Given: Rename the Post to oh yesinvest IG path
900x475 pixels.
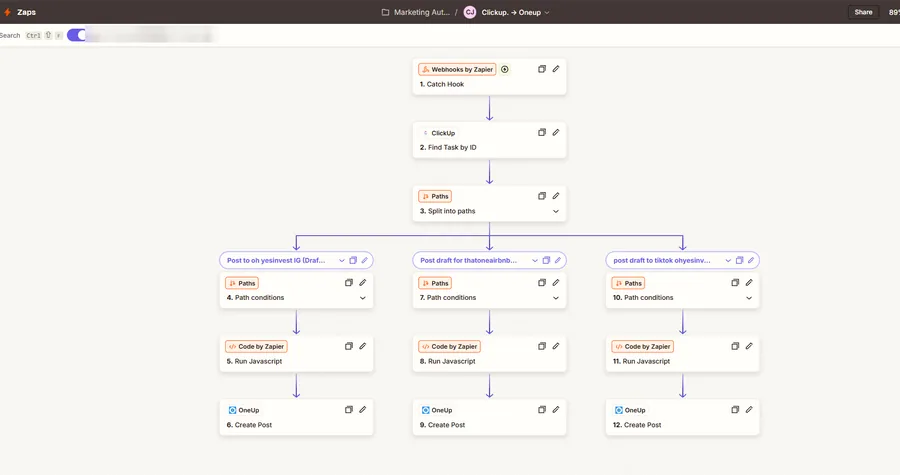Looking at the screenshot, I should pos(364,260).
